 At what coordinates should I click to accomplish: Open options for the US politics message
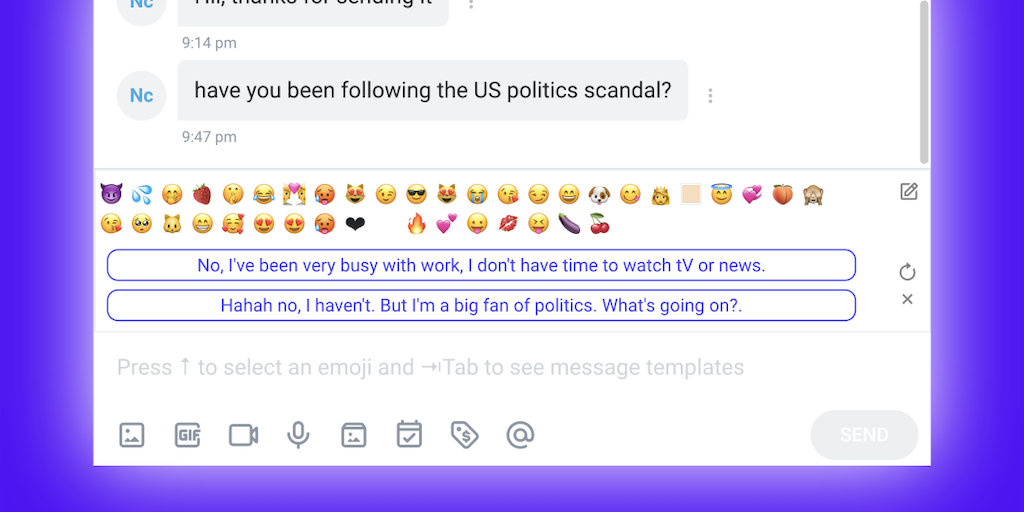pyautogui.click(x=710, y=96)
